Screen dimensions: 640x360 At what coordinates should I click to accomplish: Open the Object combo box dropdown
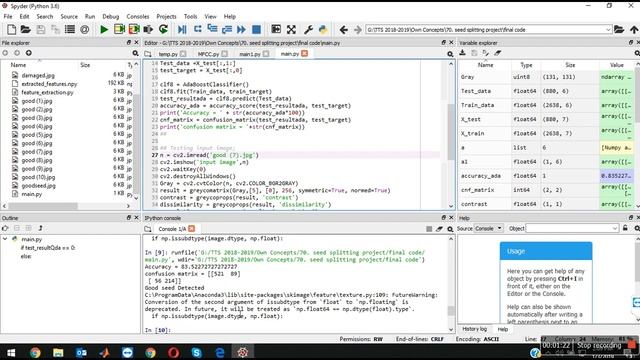click(615, 229)
